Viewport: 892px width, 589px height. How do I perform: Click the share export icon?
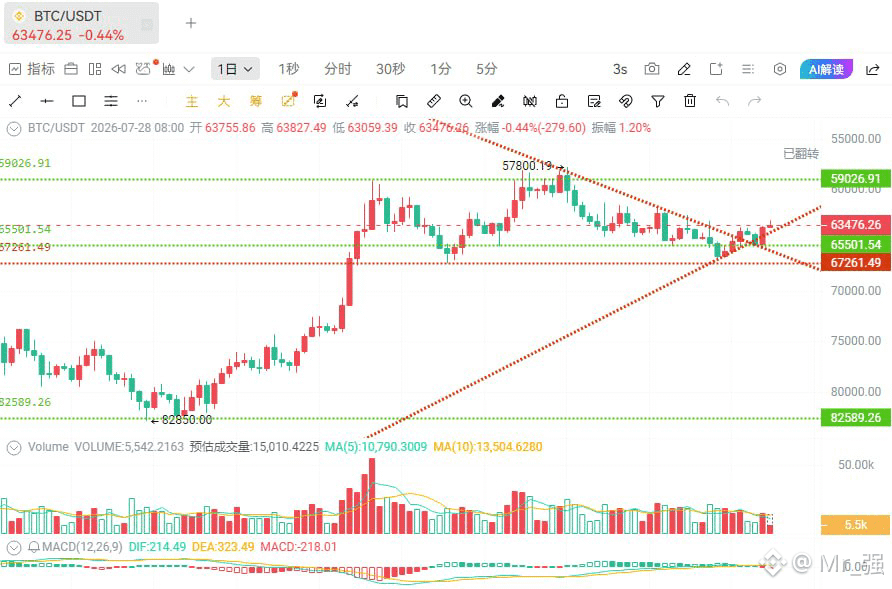point(873,69)
